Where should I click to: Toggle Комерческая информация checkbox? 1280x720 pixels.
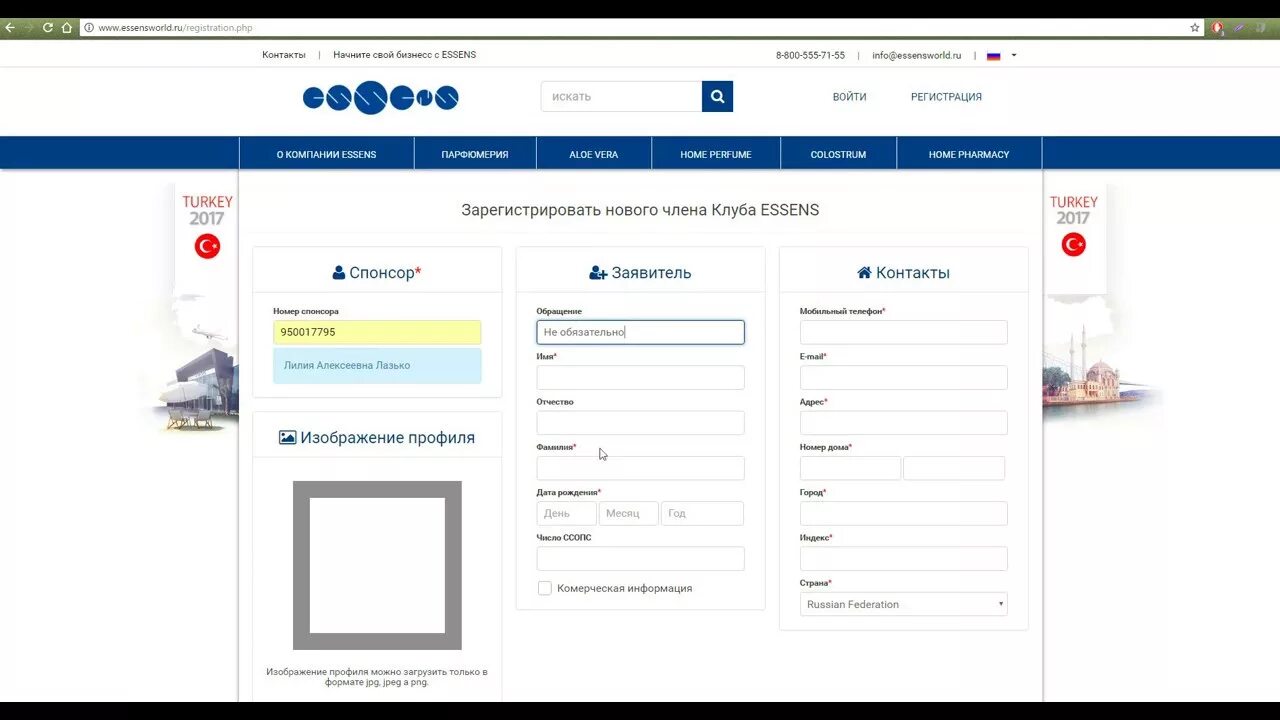545,588
